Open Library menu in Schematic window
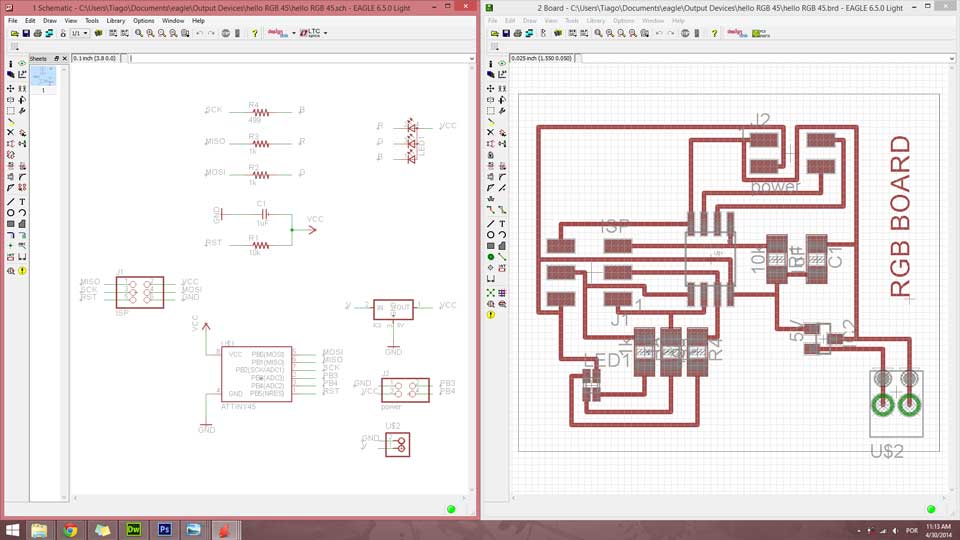 point(116,20)
